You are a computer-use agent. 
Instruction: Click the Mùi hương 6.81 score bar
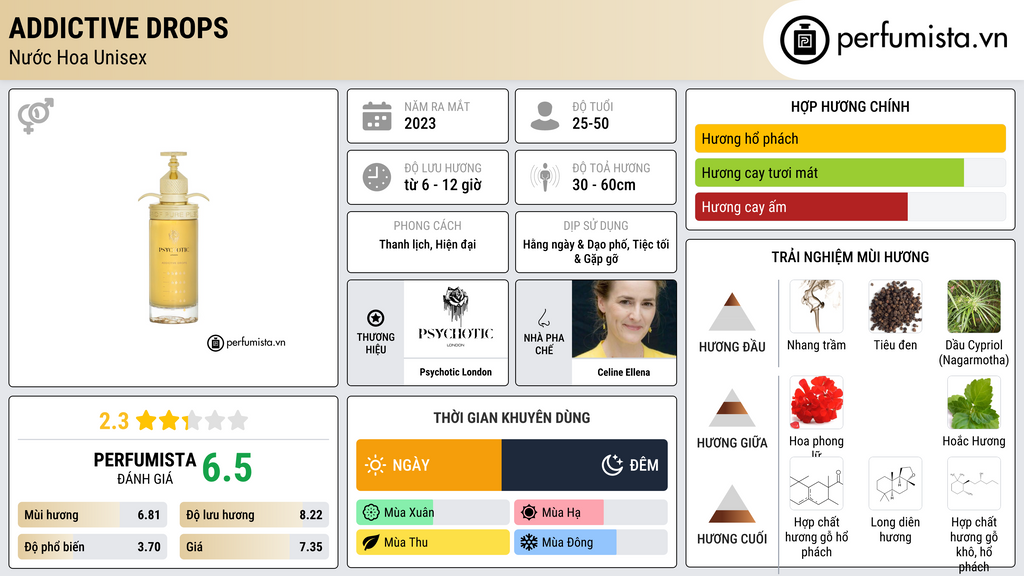[x=92, y=515]
